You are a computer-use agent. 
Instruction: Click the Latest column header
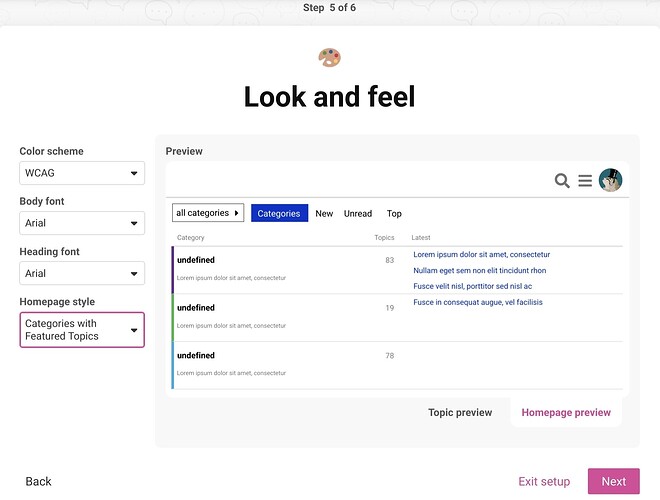click(x=421, y=237)
